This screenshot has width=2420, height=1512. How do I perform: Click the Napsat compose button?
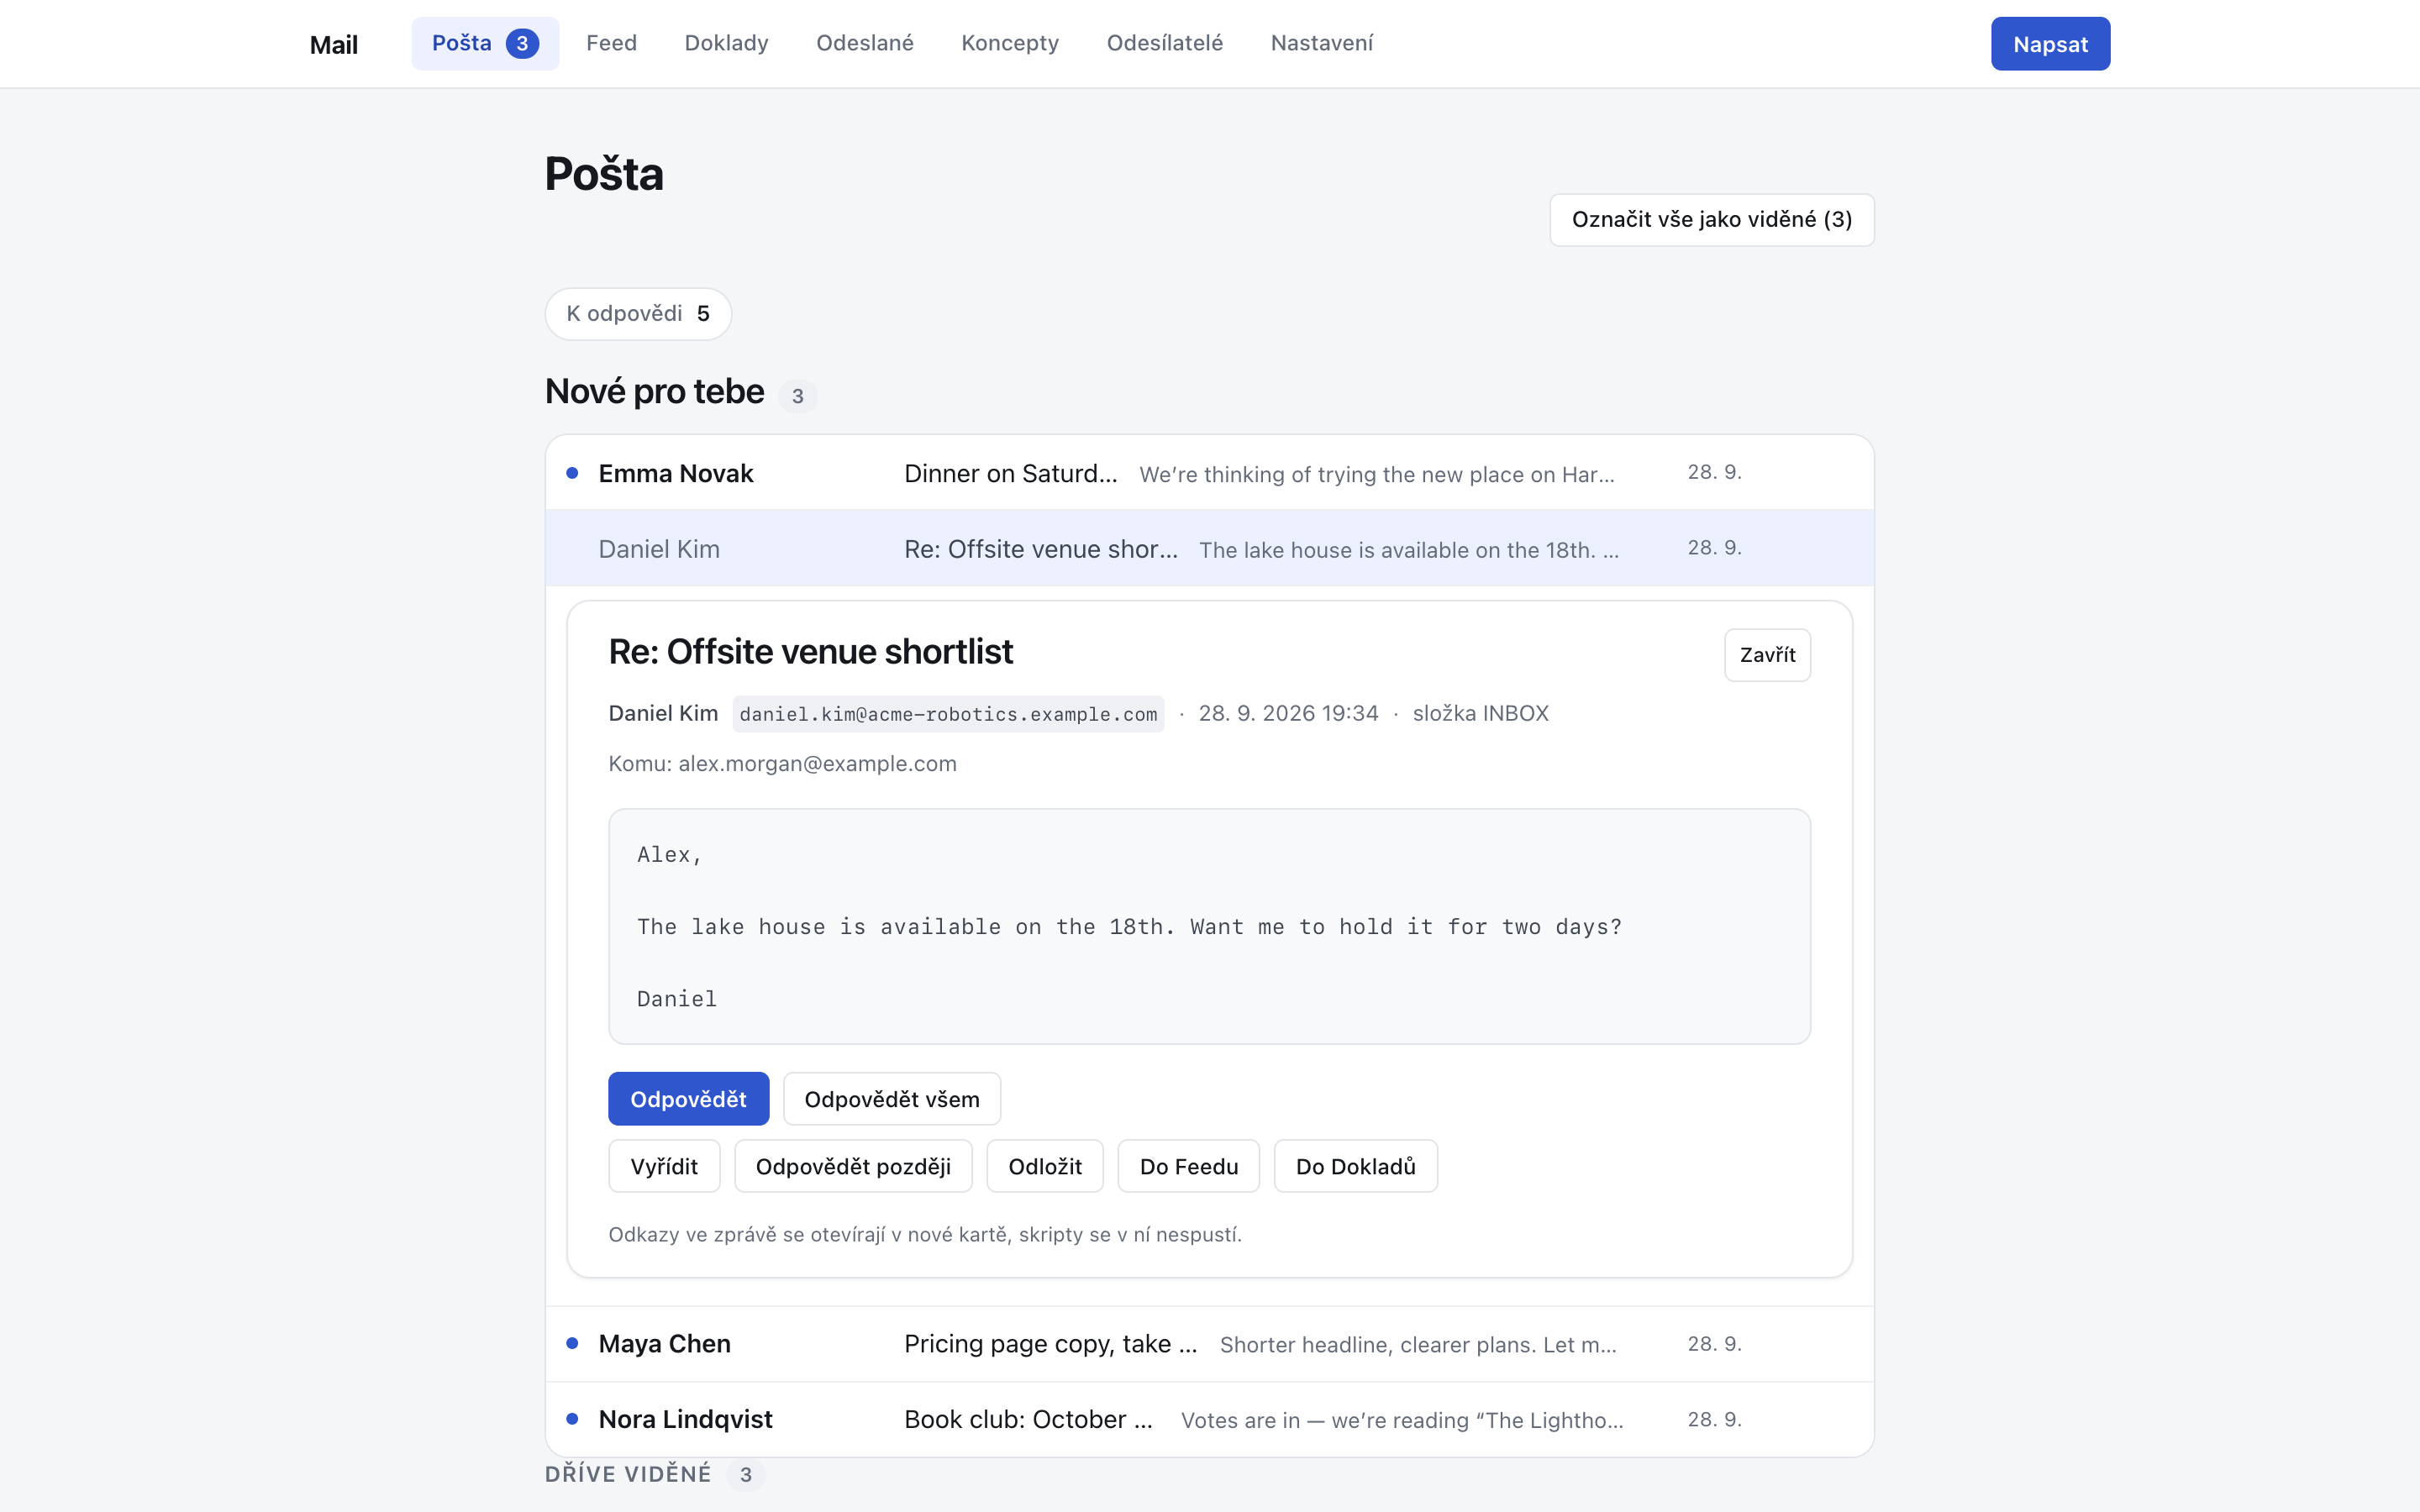(x=2050, y=44)
